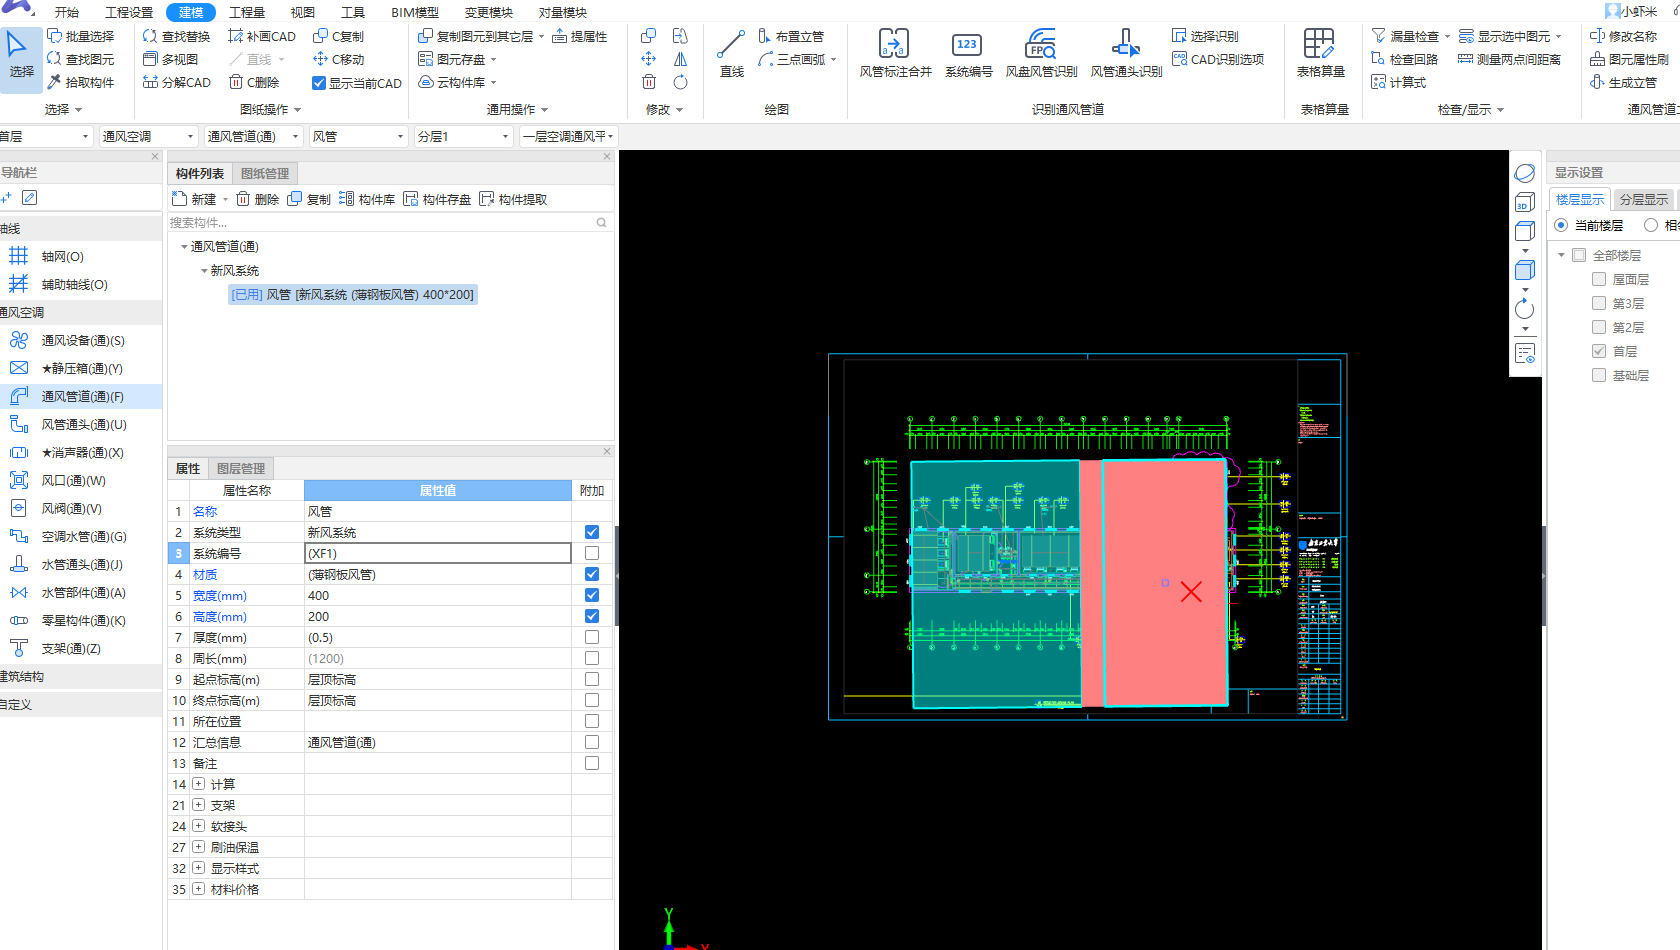Select the 直线 draw tool
Screen dimensions: 1680x950
pyautogui.click(x=732, y=54)
